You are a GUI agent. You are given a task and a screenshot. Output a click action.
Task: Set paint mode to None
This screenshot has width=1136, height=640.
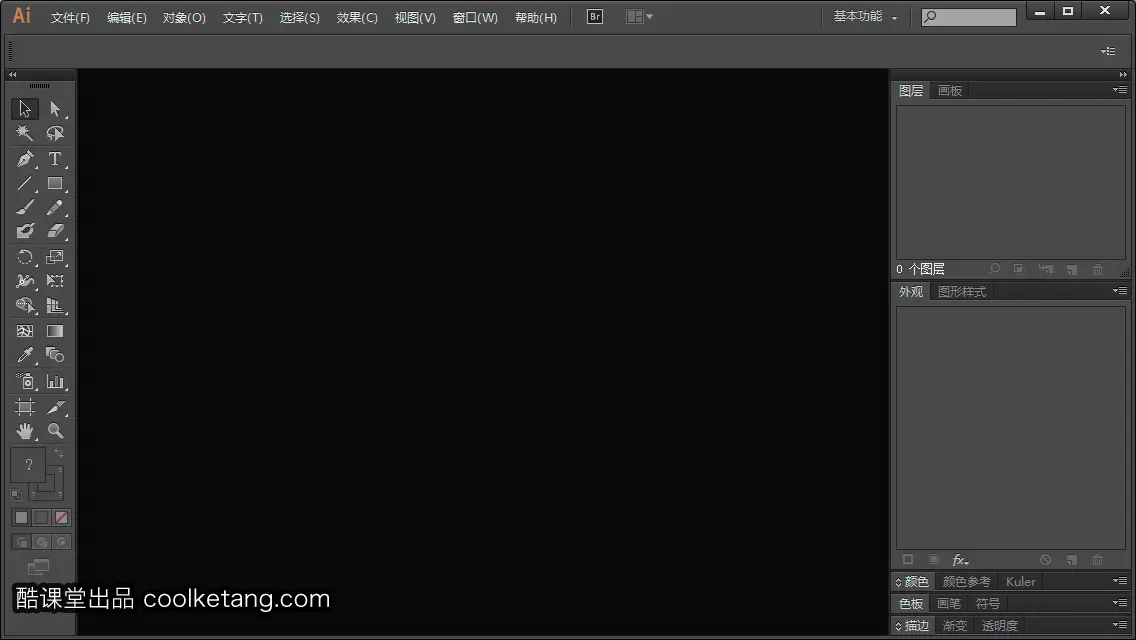click(62, 518)
